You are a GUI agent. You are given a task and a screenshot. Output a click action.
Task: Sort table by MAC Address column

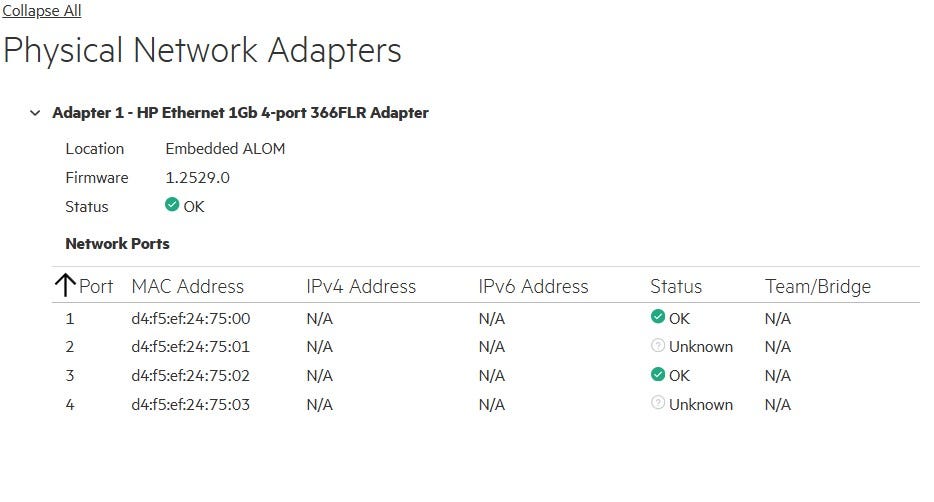pyautogui.click(x=188, y=286)
